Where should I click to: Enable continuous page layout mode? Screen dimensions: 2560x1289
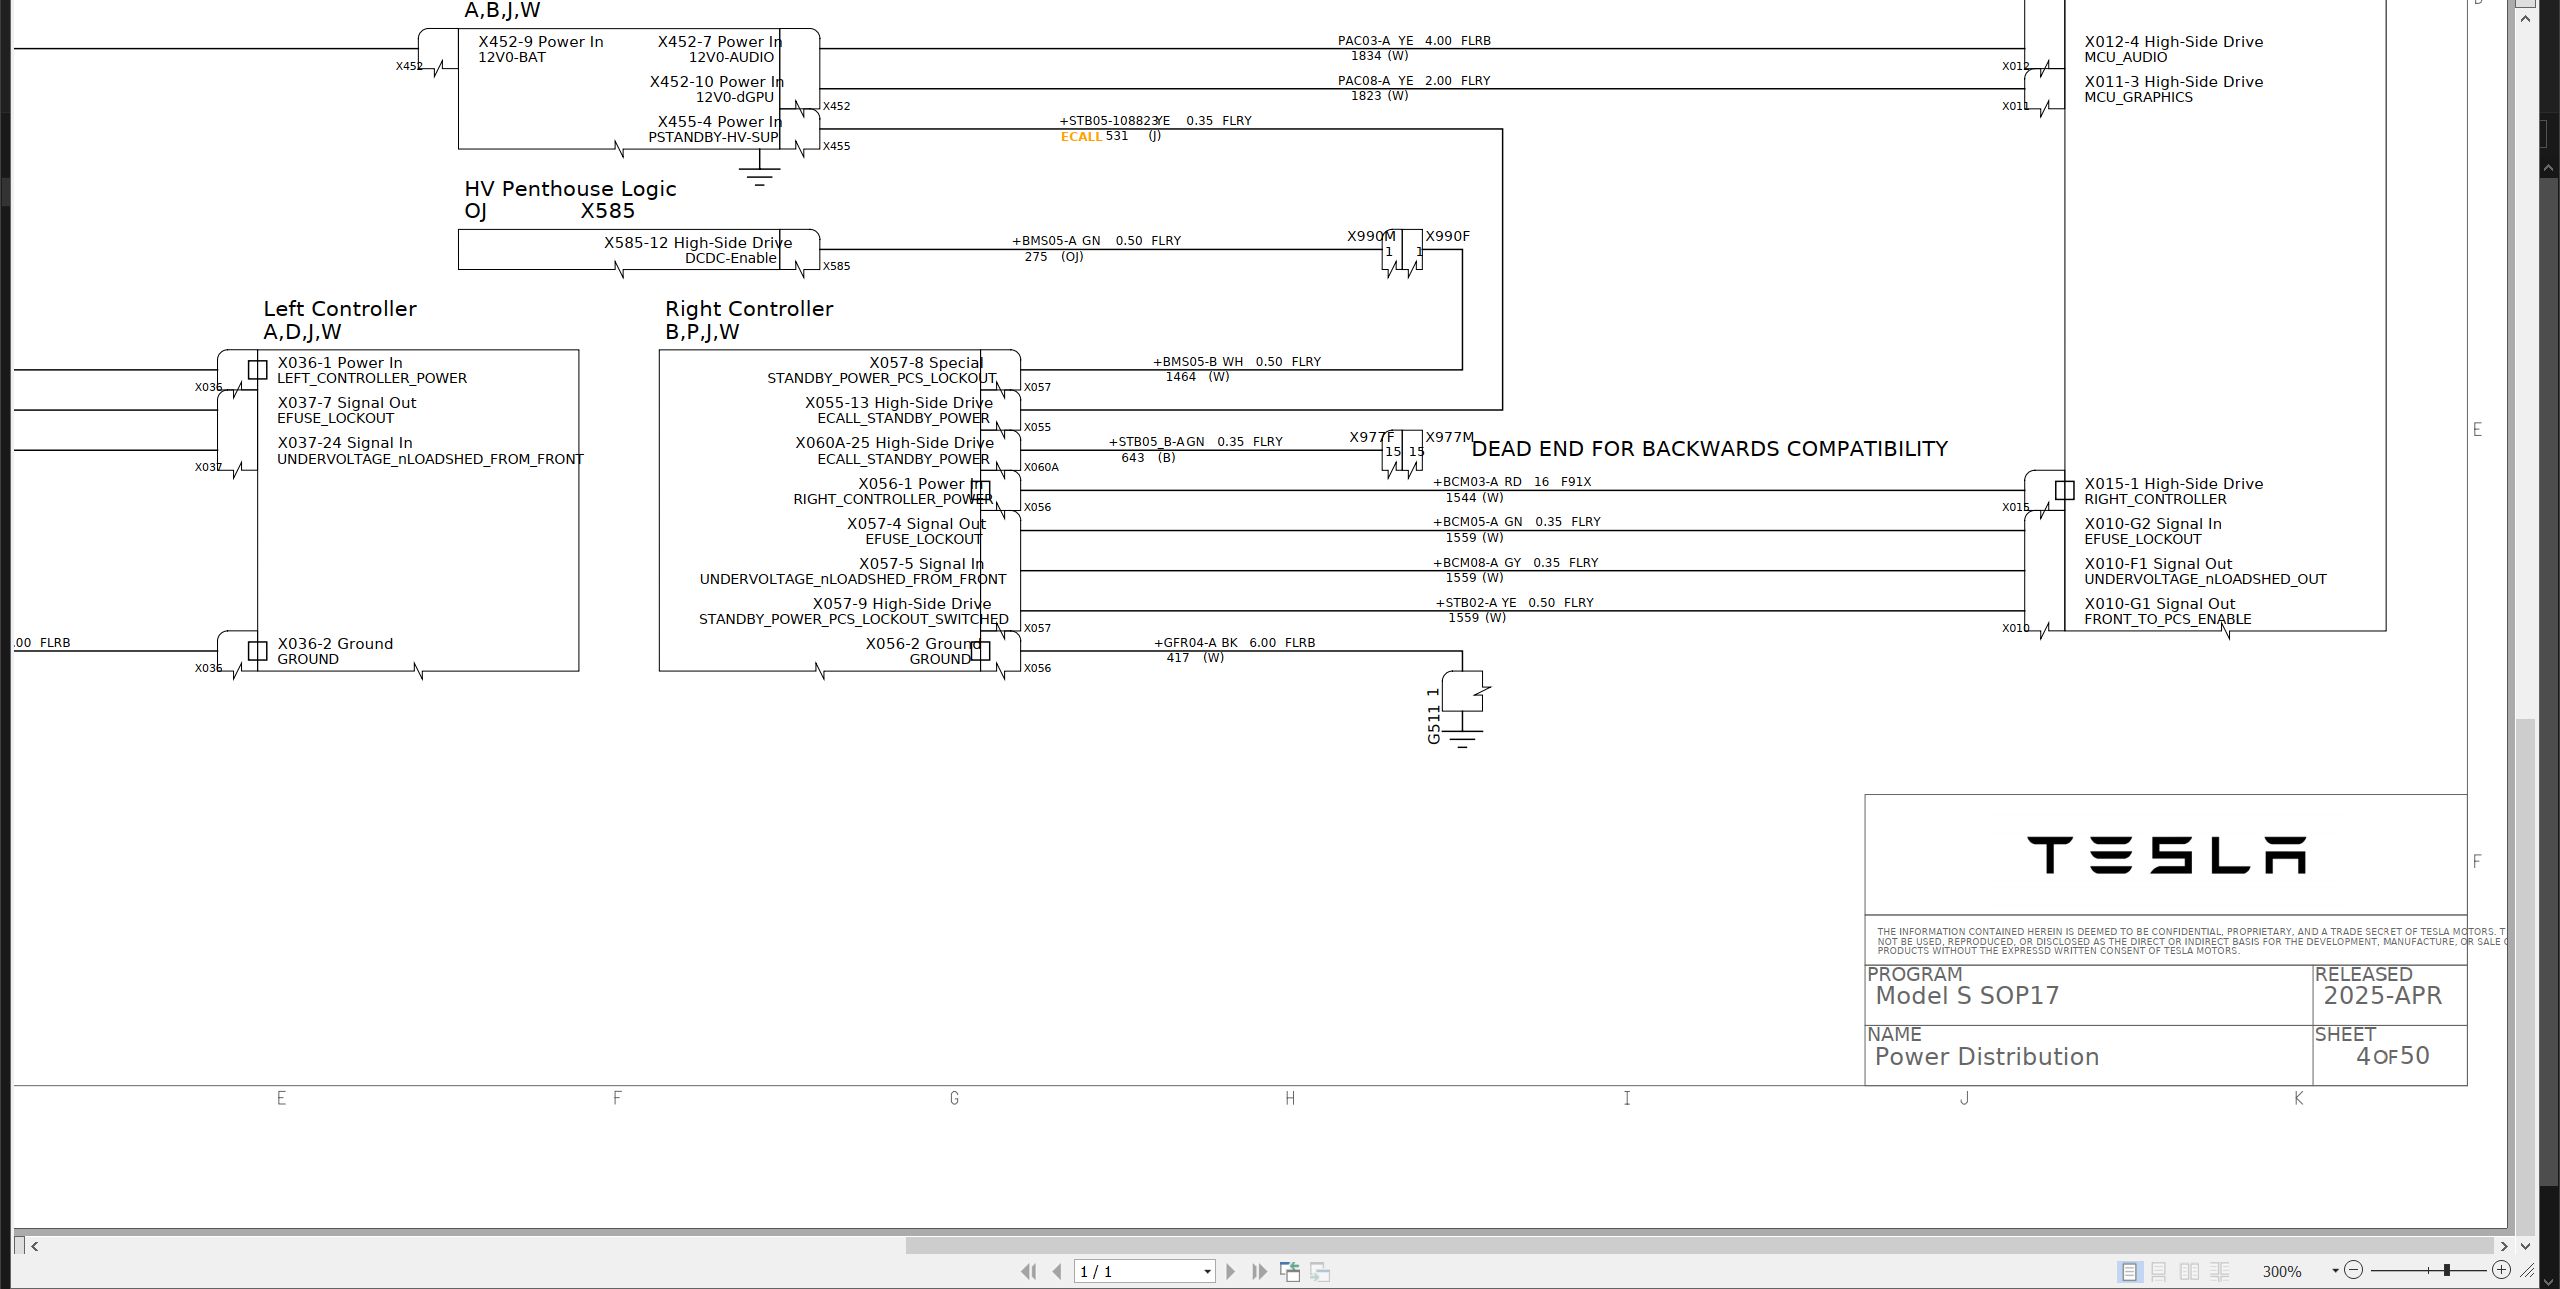pos(2159,1271)
